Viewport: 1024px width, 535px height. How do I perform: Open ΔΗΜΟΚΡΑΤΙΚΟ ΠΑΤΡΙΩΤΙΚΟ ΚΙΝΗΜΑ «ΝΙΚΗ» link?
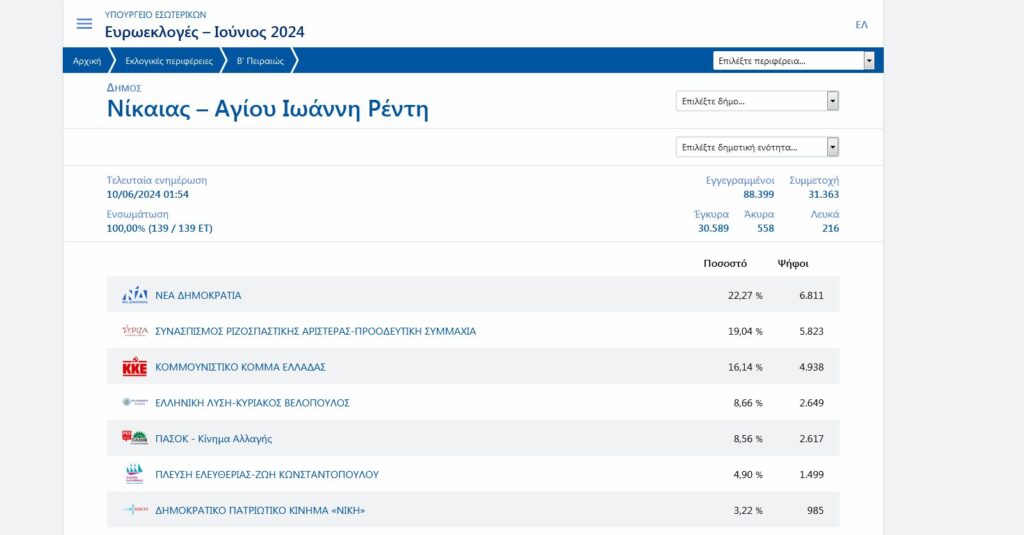260,511
